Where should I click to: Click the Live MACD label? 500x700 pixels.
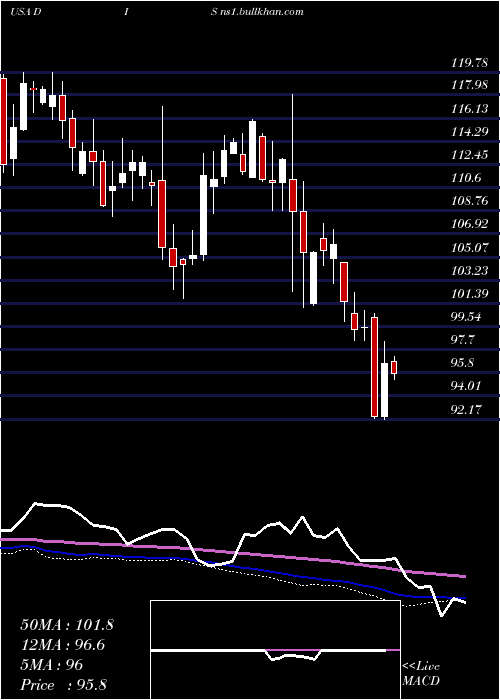click(x=421, y=673)
